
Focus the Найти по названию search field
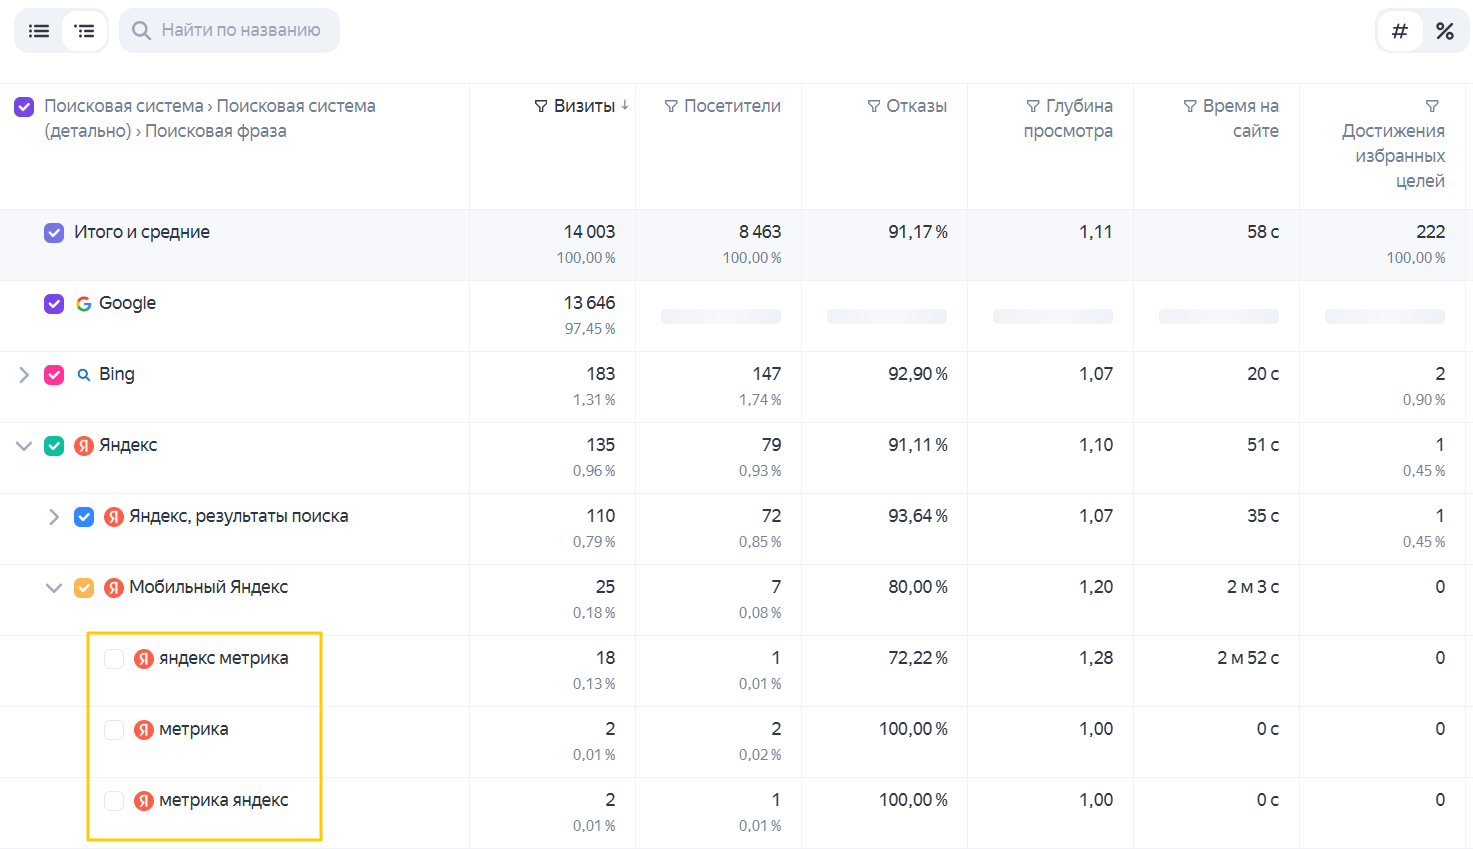click(x=229, y=30)
